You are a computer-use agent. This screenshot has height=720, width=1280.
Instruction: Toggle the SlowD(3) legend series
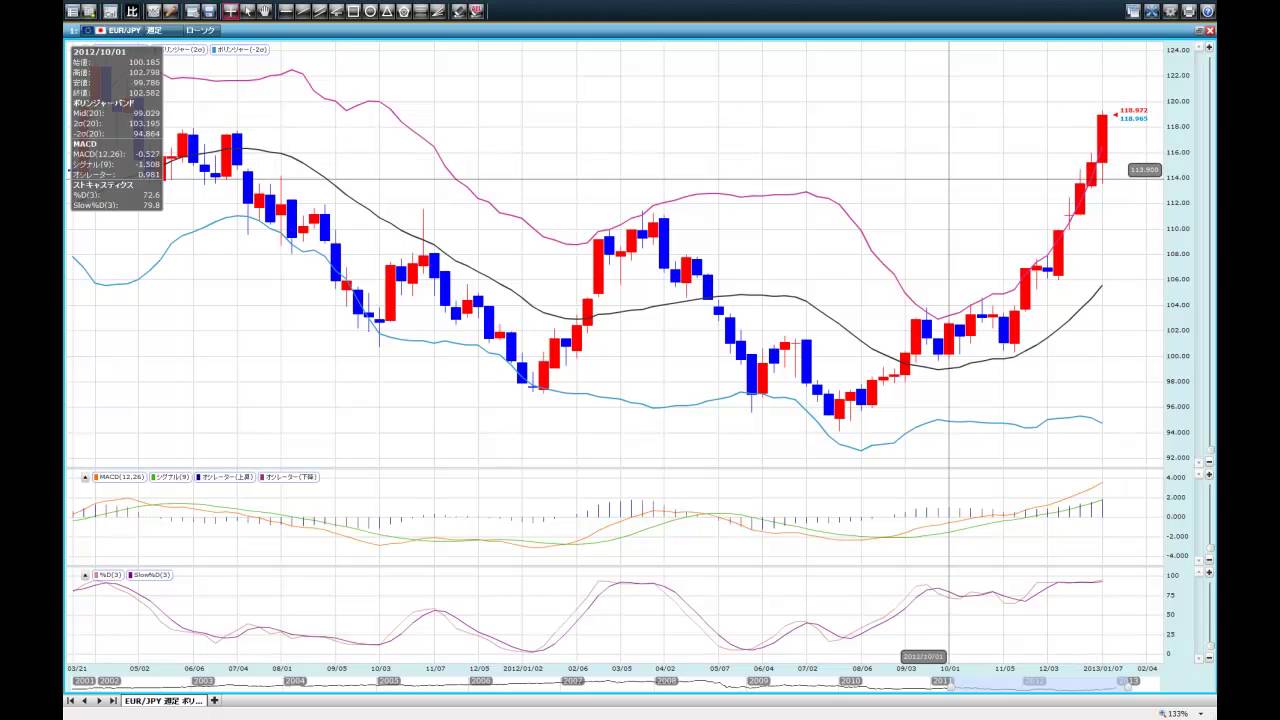(150, 575)
